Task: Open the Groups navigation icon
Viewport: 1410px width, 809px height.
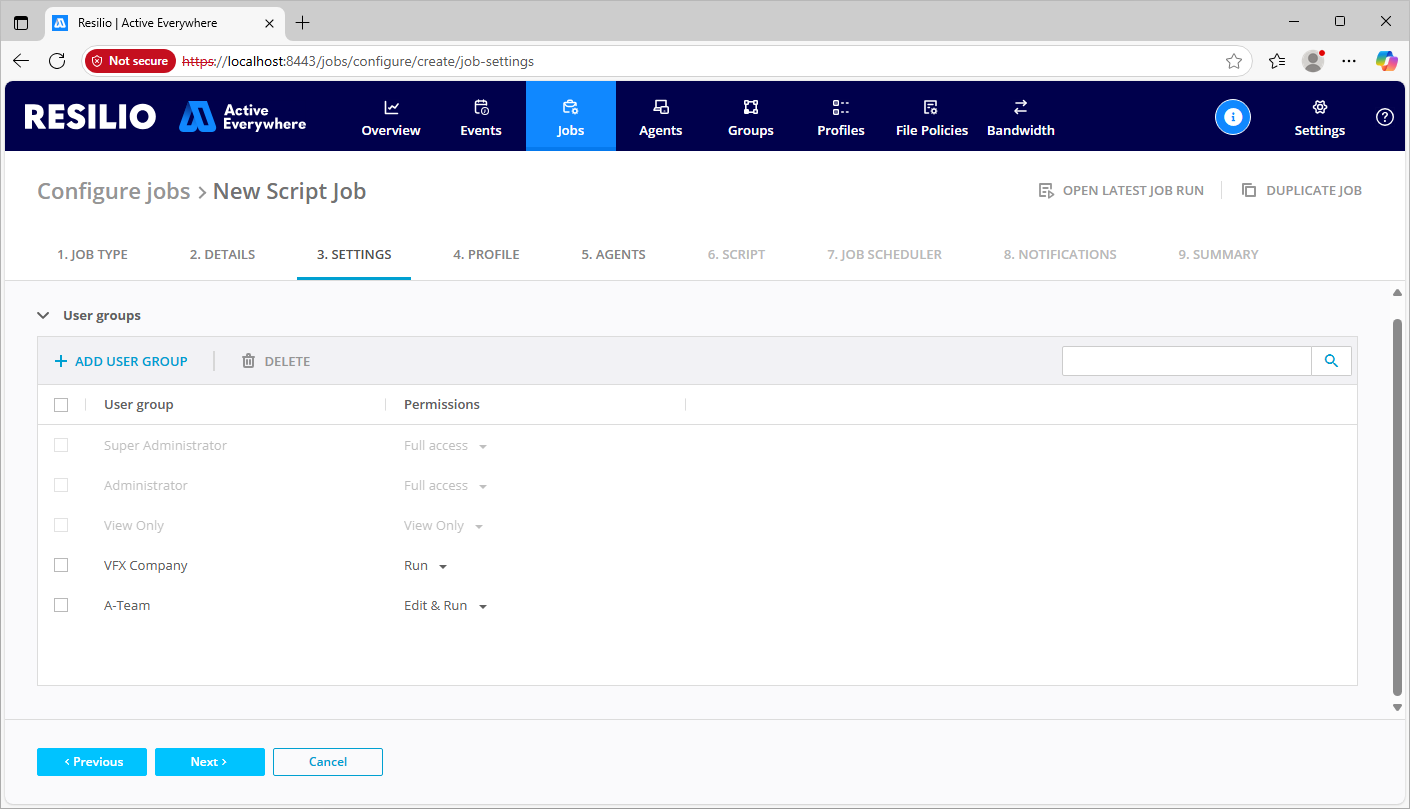Action: (750, 108)
